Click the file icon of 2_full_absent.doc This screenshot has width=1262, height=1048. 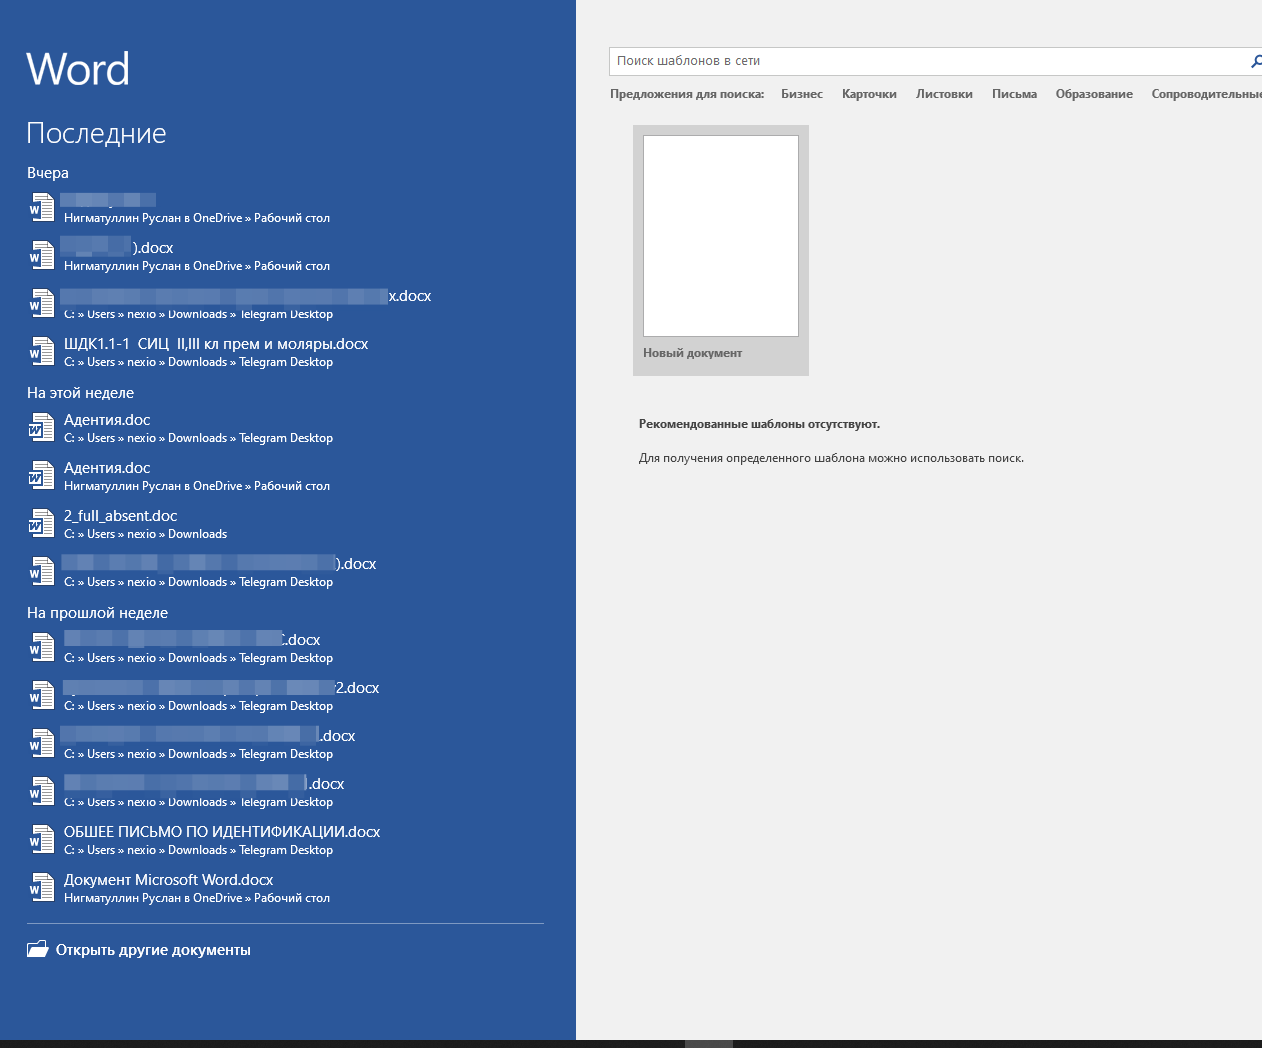click(x=41, y=524)
